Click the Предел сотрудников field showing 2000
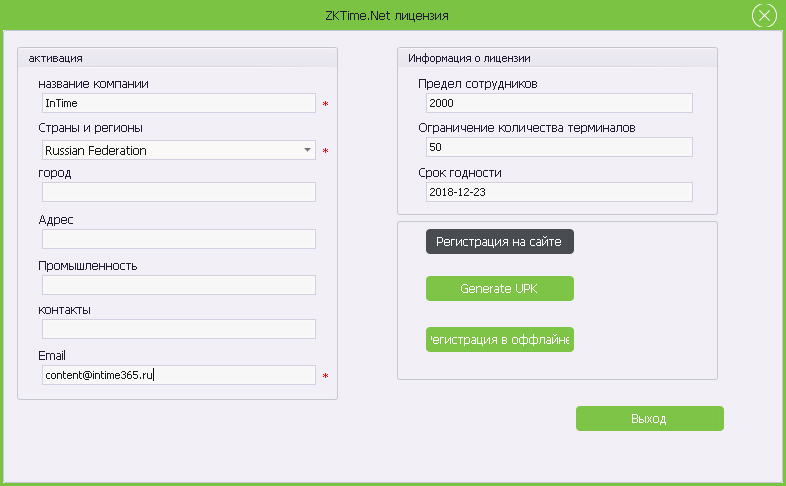This screenshot has width=786, height=486. [559, 103]
